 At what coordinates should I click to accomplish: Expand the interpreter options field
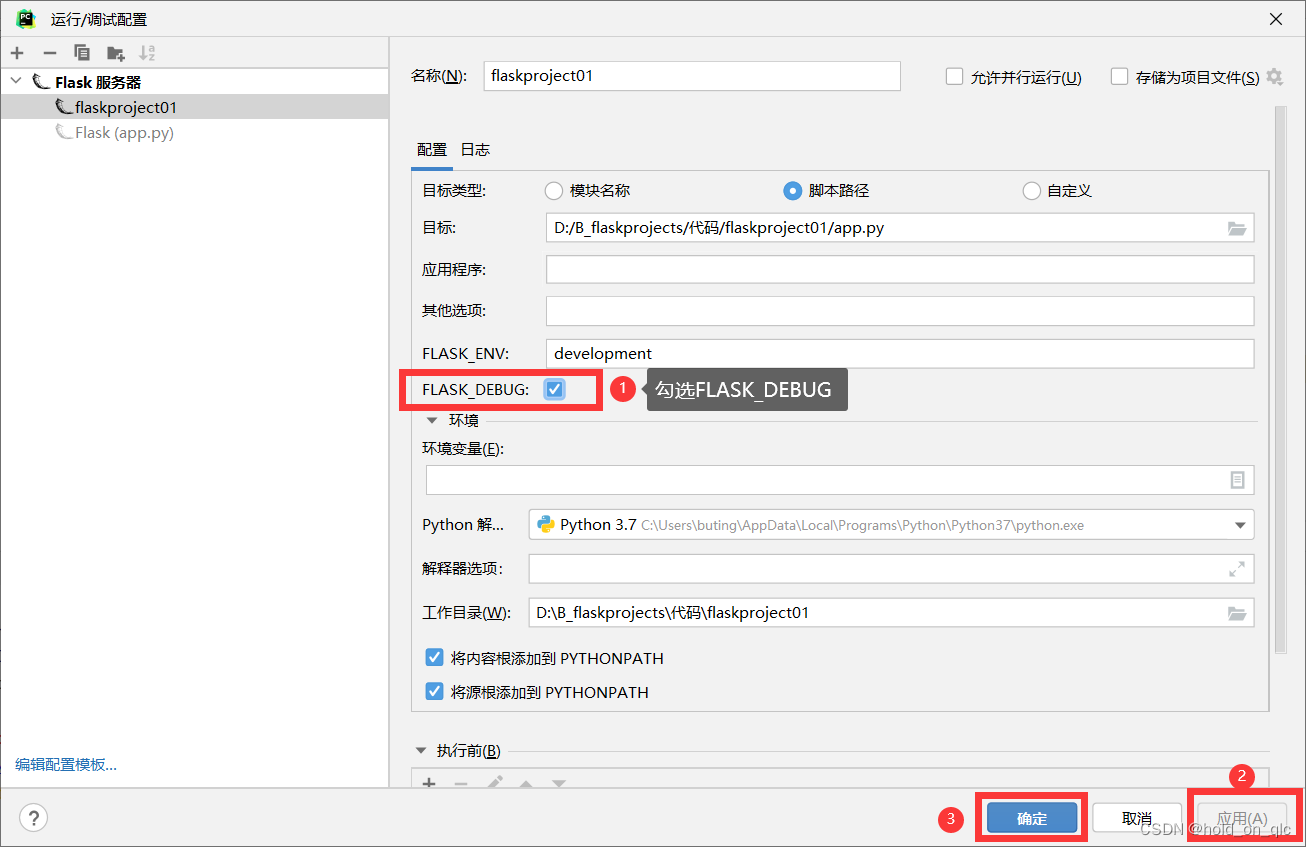pos(1237,569)
